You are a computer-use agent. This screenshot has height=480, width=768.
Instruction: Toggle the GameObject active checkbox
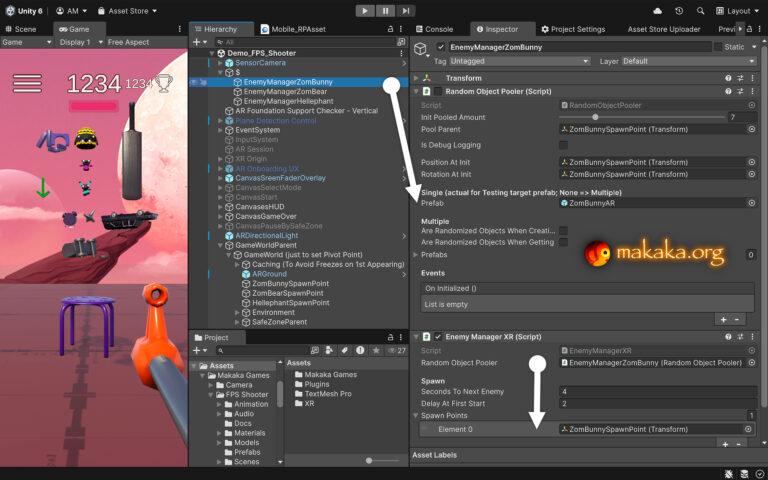(x=441, y=47)
